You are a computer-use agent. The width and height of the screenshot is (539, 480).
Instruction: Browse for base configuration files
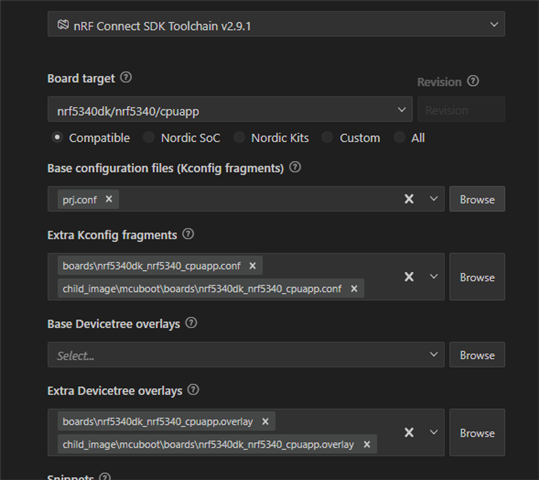point(477,199)
